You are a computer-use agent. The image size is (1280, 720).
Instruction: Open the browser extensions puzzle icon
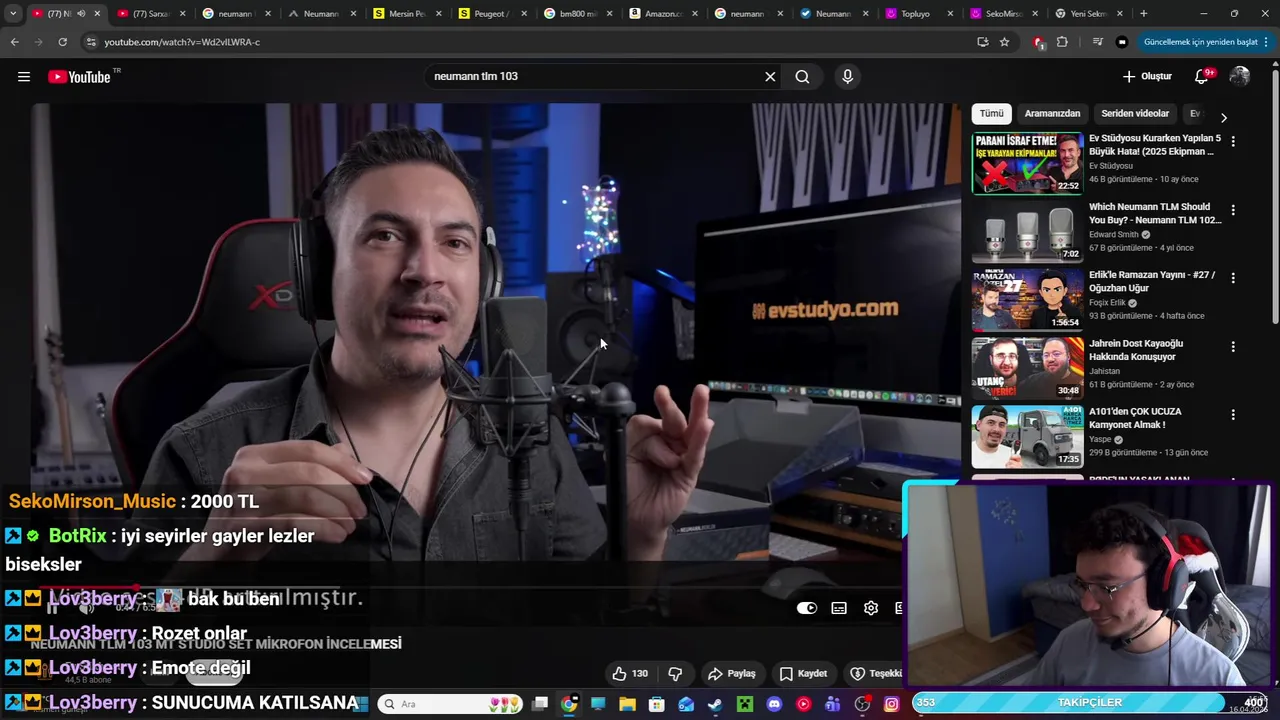(1062, 42)
